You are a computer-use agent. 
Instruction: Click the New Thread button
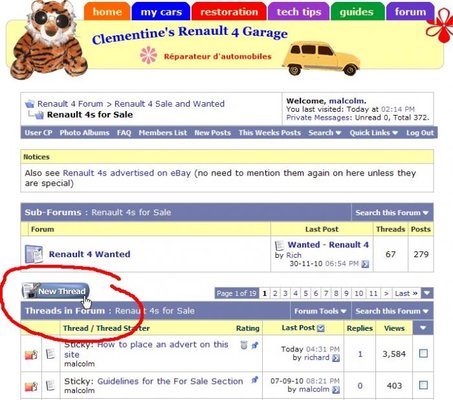pos(56,291)
